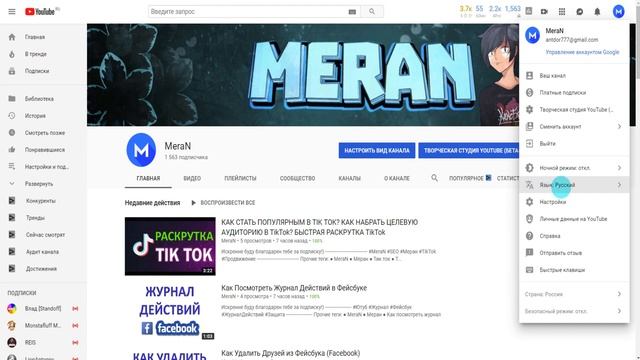Click the MeraN channel avatar circle
The image size is (640, 360).
click(x=141, y=150)
